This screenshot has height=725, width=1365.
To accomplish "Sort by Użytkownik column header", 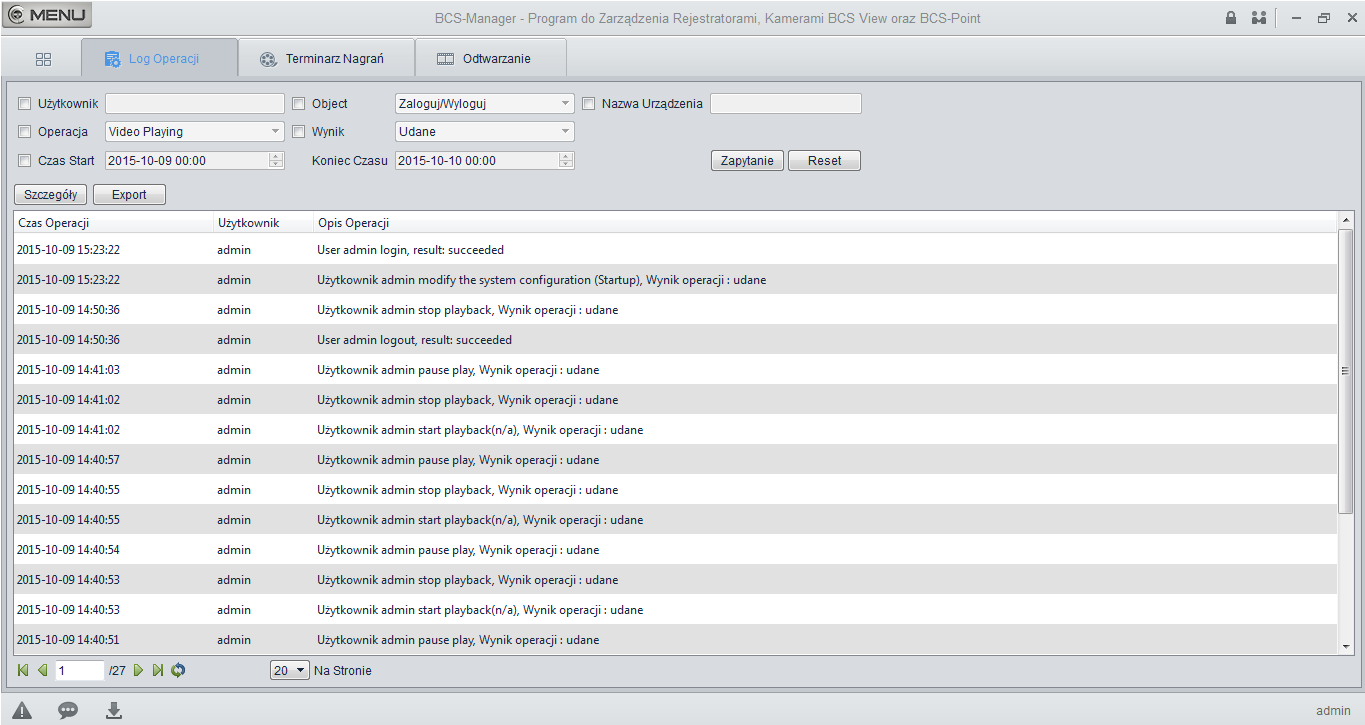I will 263,223.
